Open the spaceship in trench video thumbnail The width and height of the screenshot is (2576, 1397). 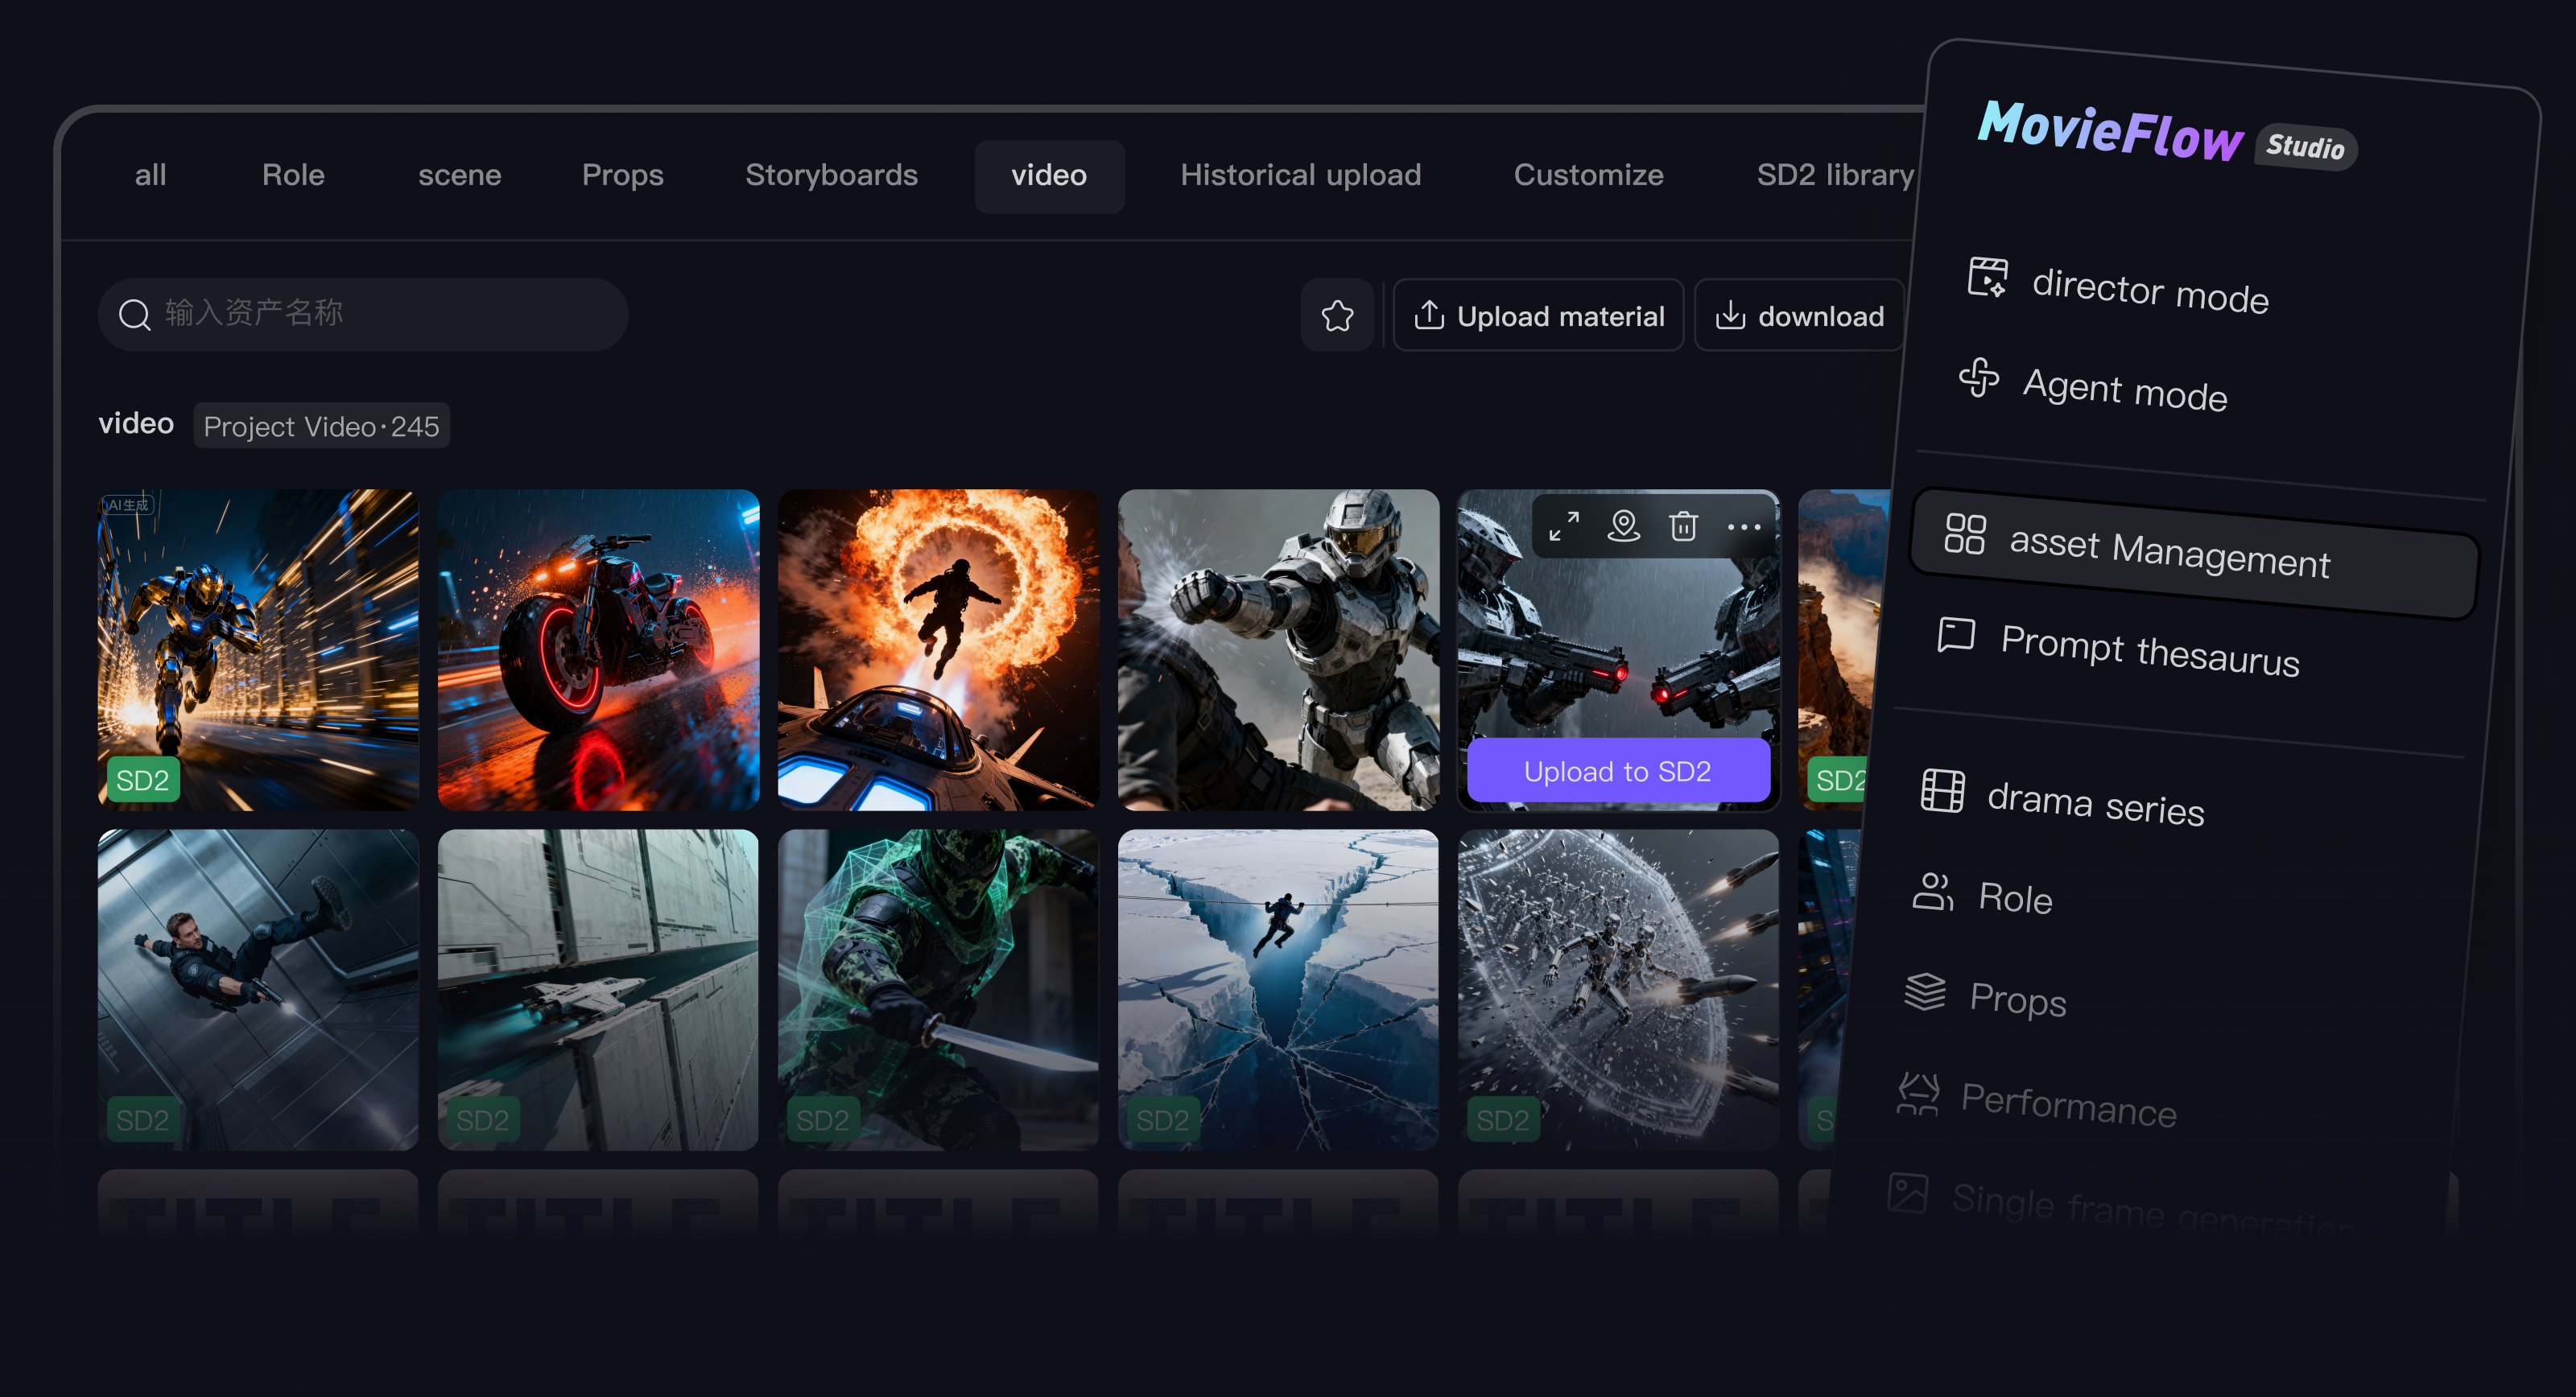[598, 989]
